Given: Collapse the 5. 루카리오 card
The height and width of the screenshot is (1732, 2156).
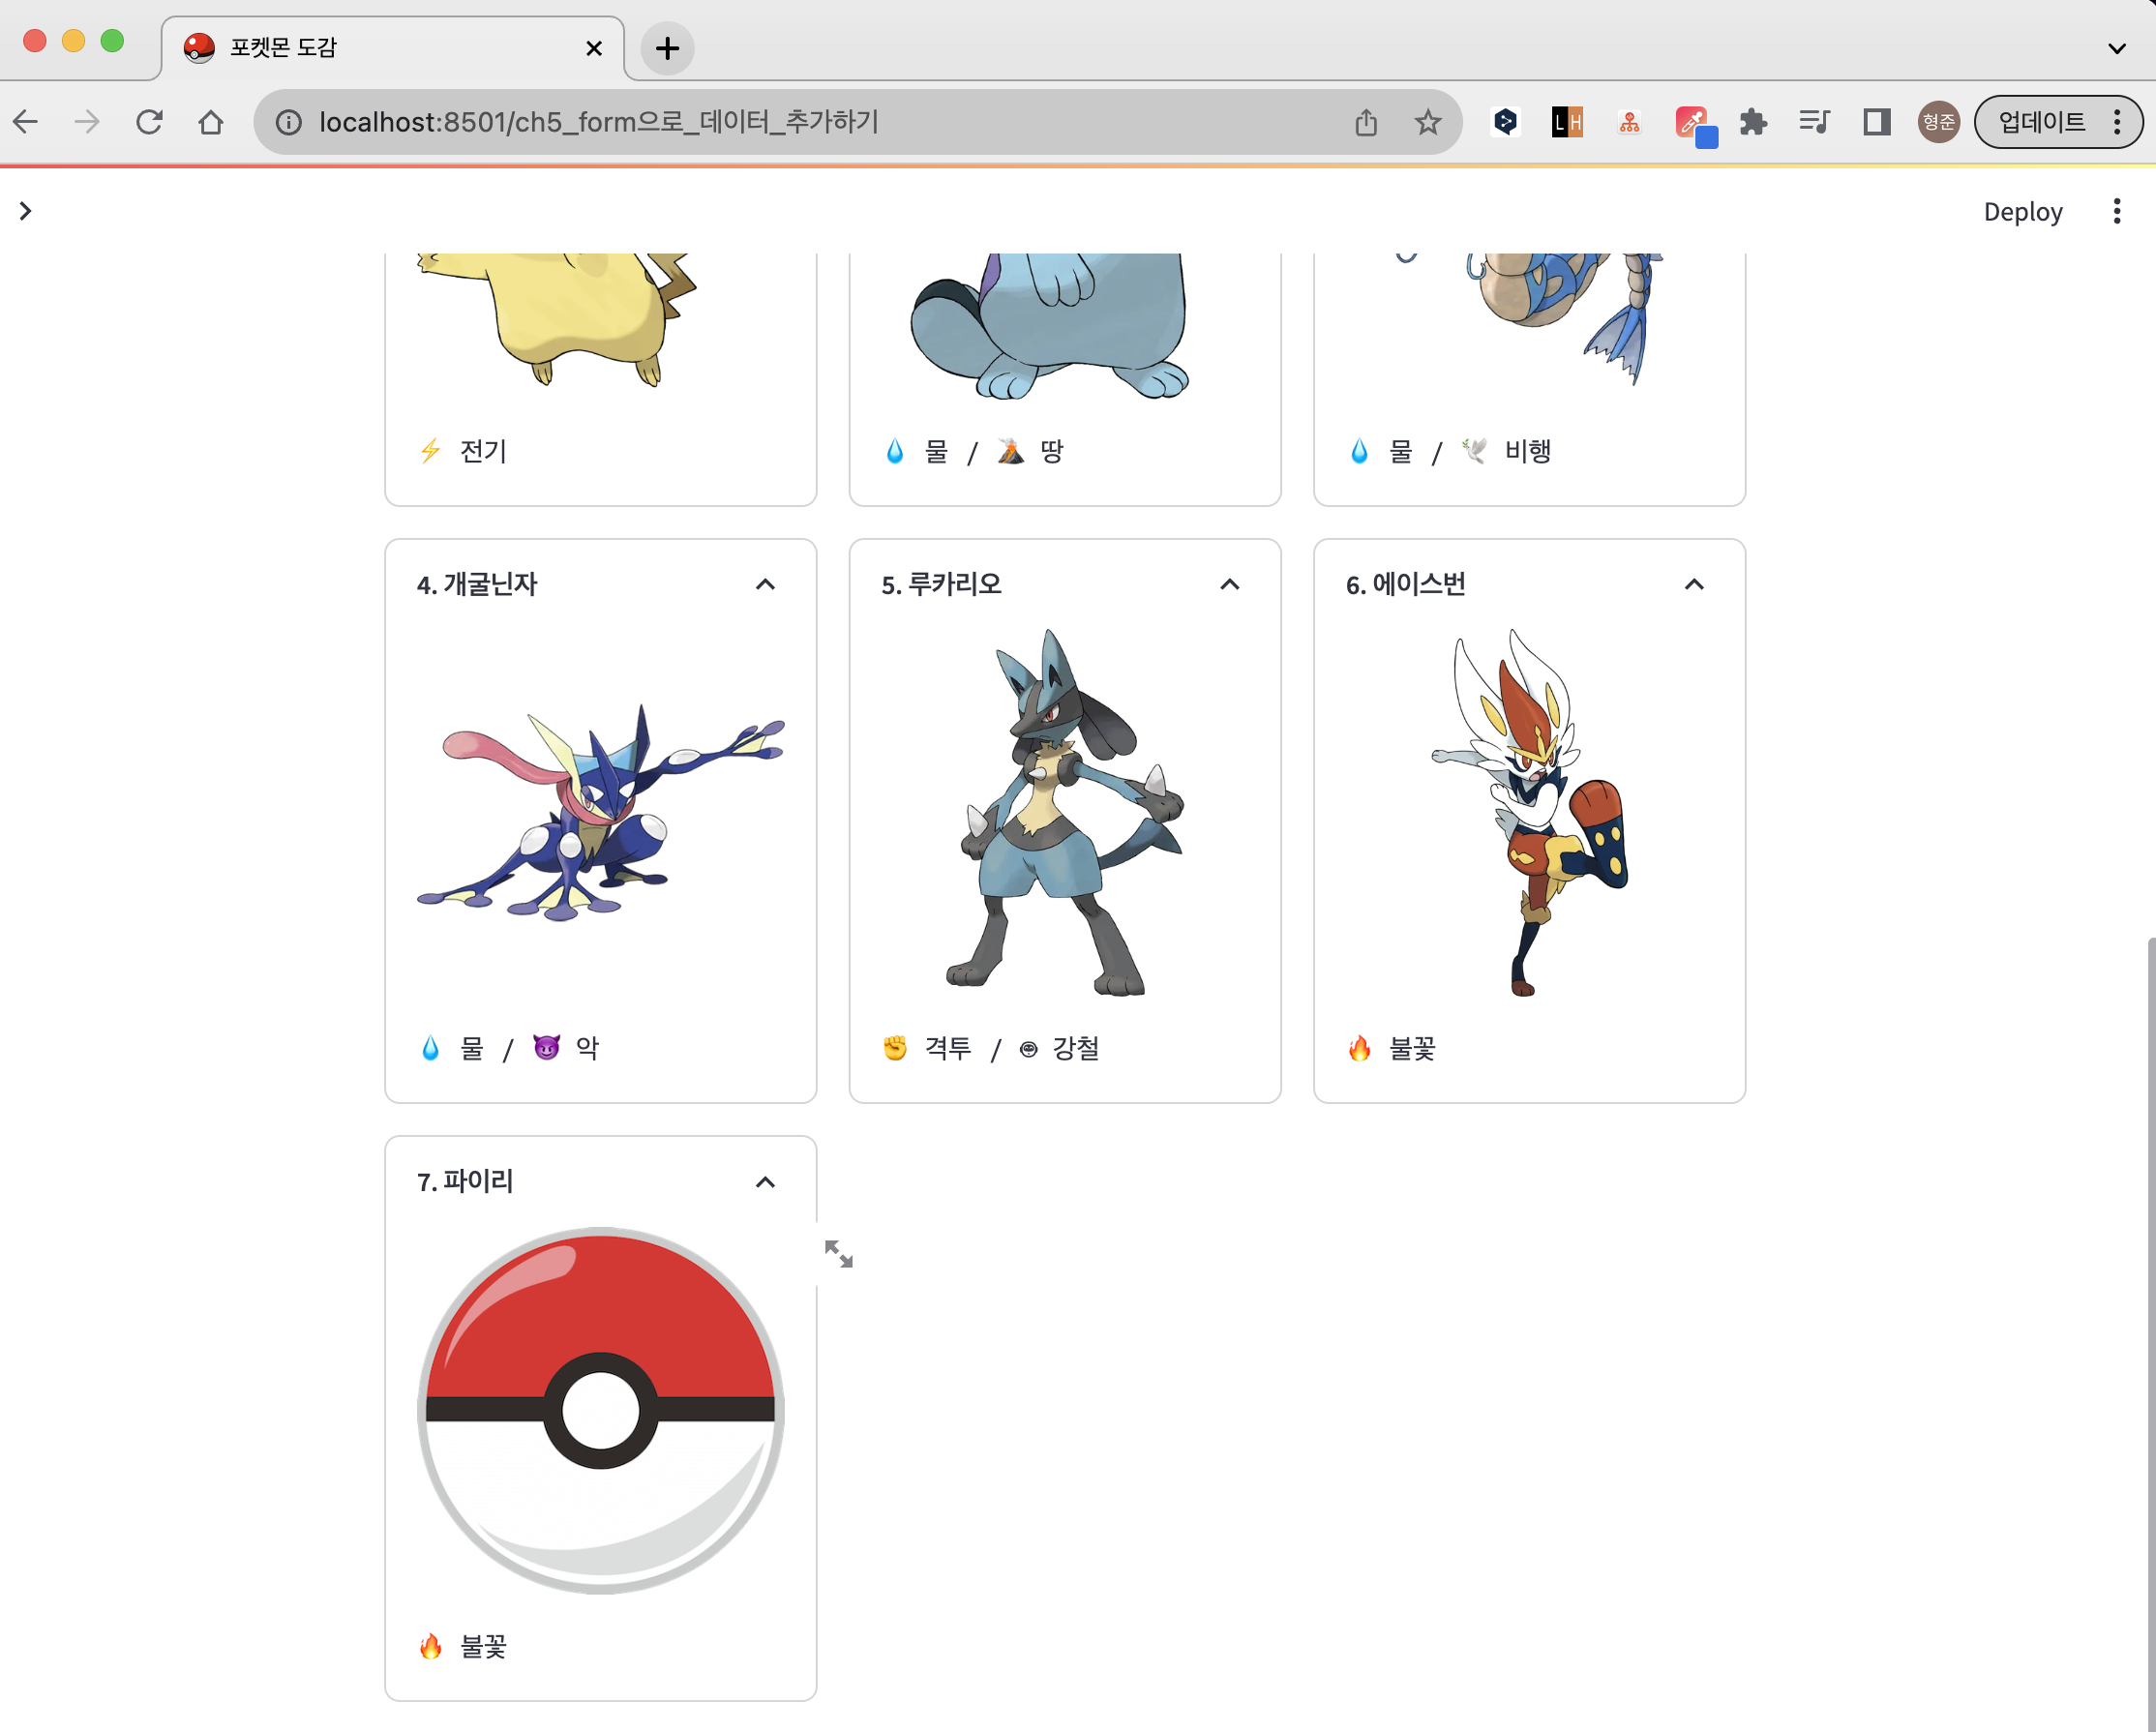Looking at the screenshot, I should click(x=1229, y=585).
